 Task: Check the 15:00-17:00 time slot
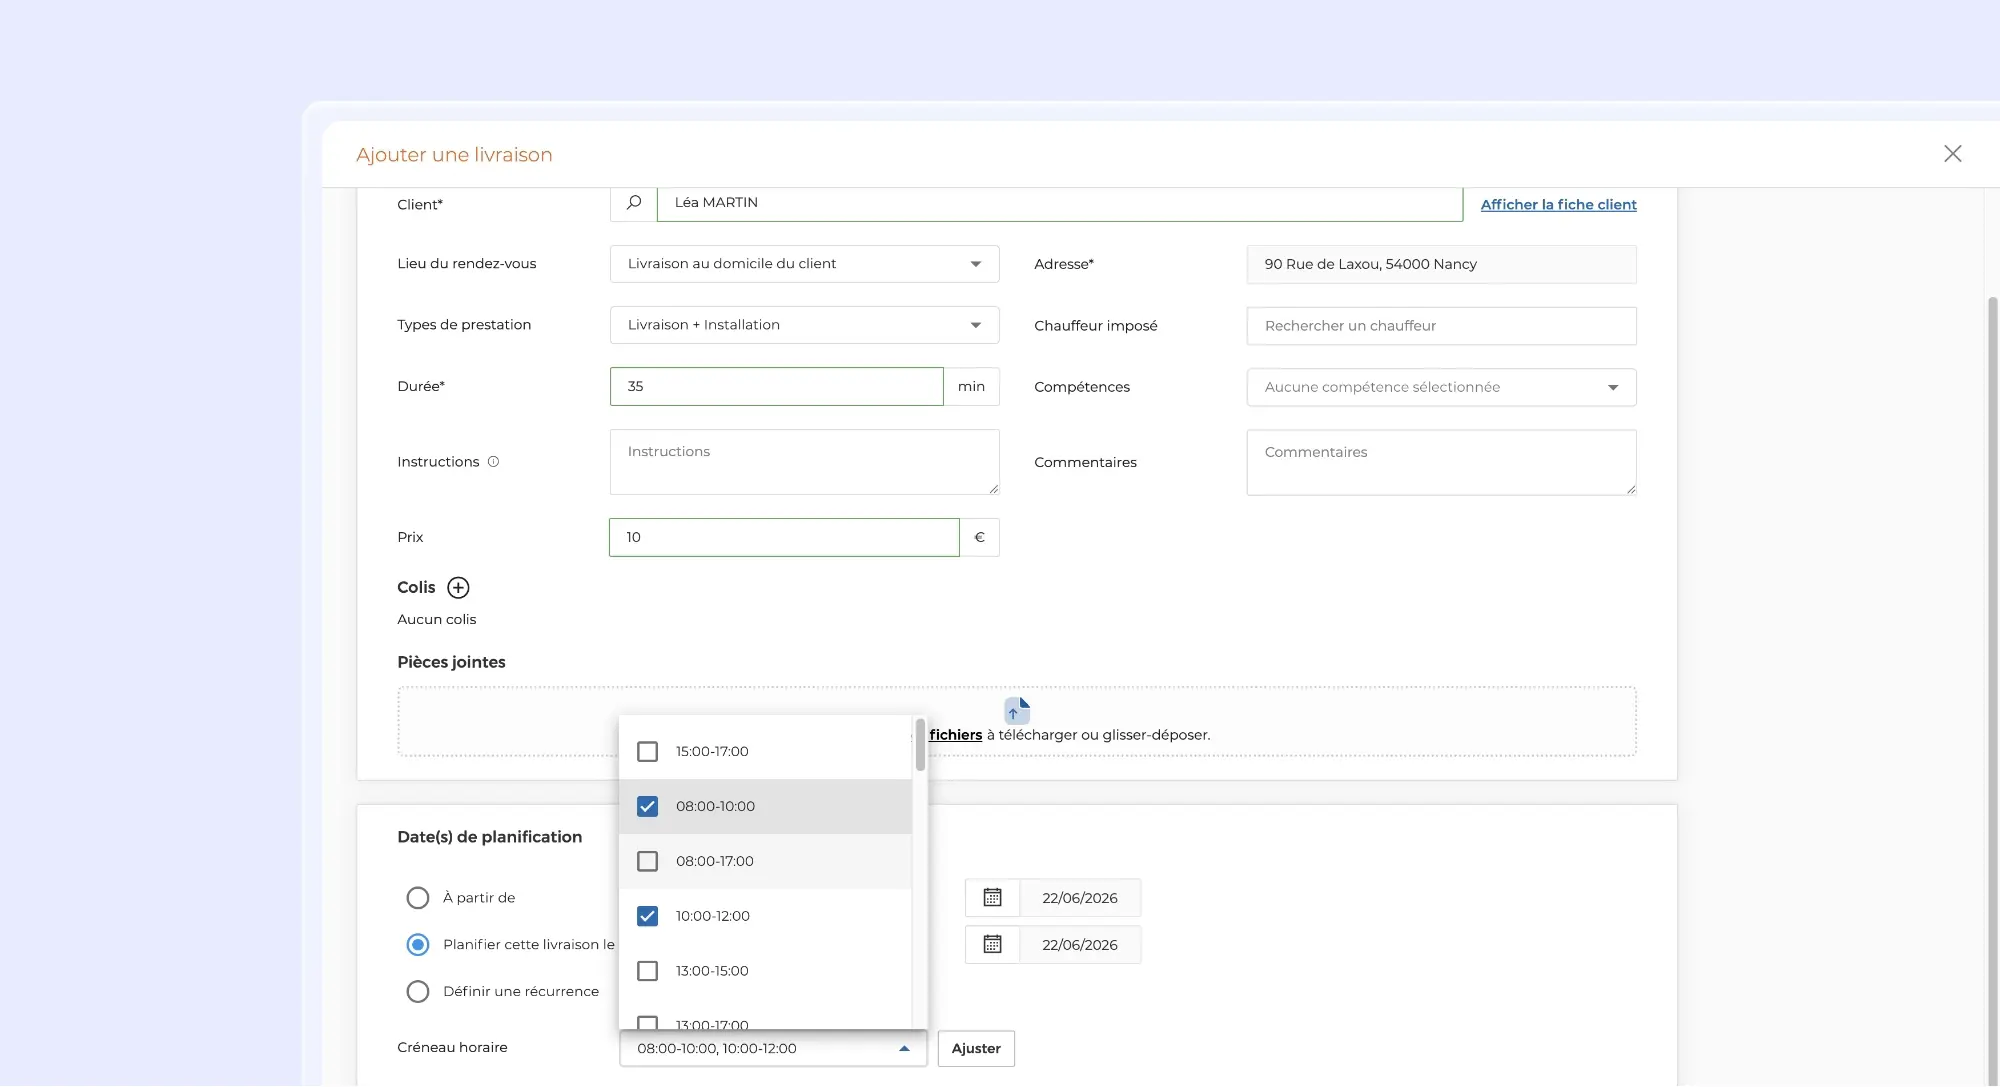[647, 752]
